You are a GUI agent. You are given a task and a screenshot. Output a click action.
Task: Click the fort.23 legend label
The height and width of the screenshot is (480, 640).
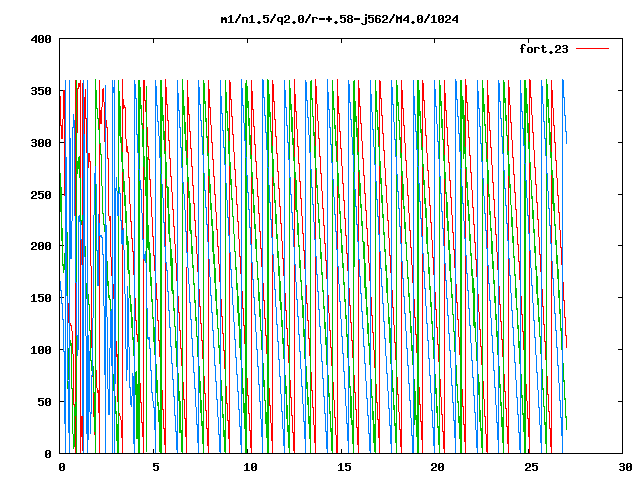click(543, 49)
